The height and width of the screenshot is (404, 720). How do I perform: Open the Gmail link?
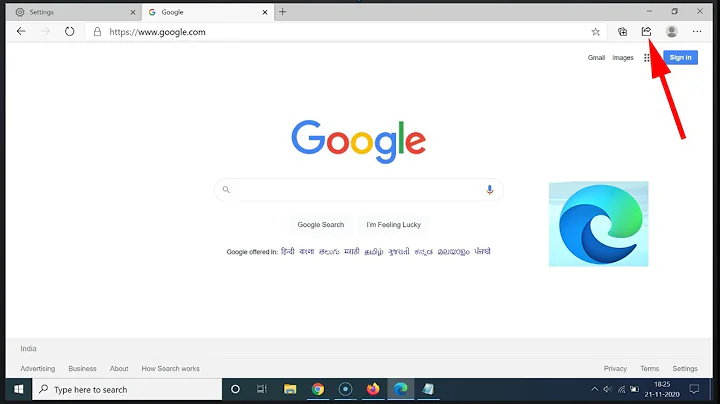pyautogui.click(x=596, y=57)
